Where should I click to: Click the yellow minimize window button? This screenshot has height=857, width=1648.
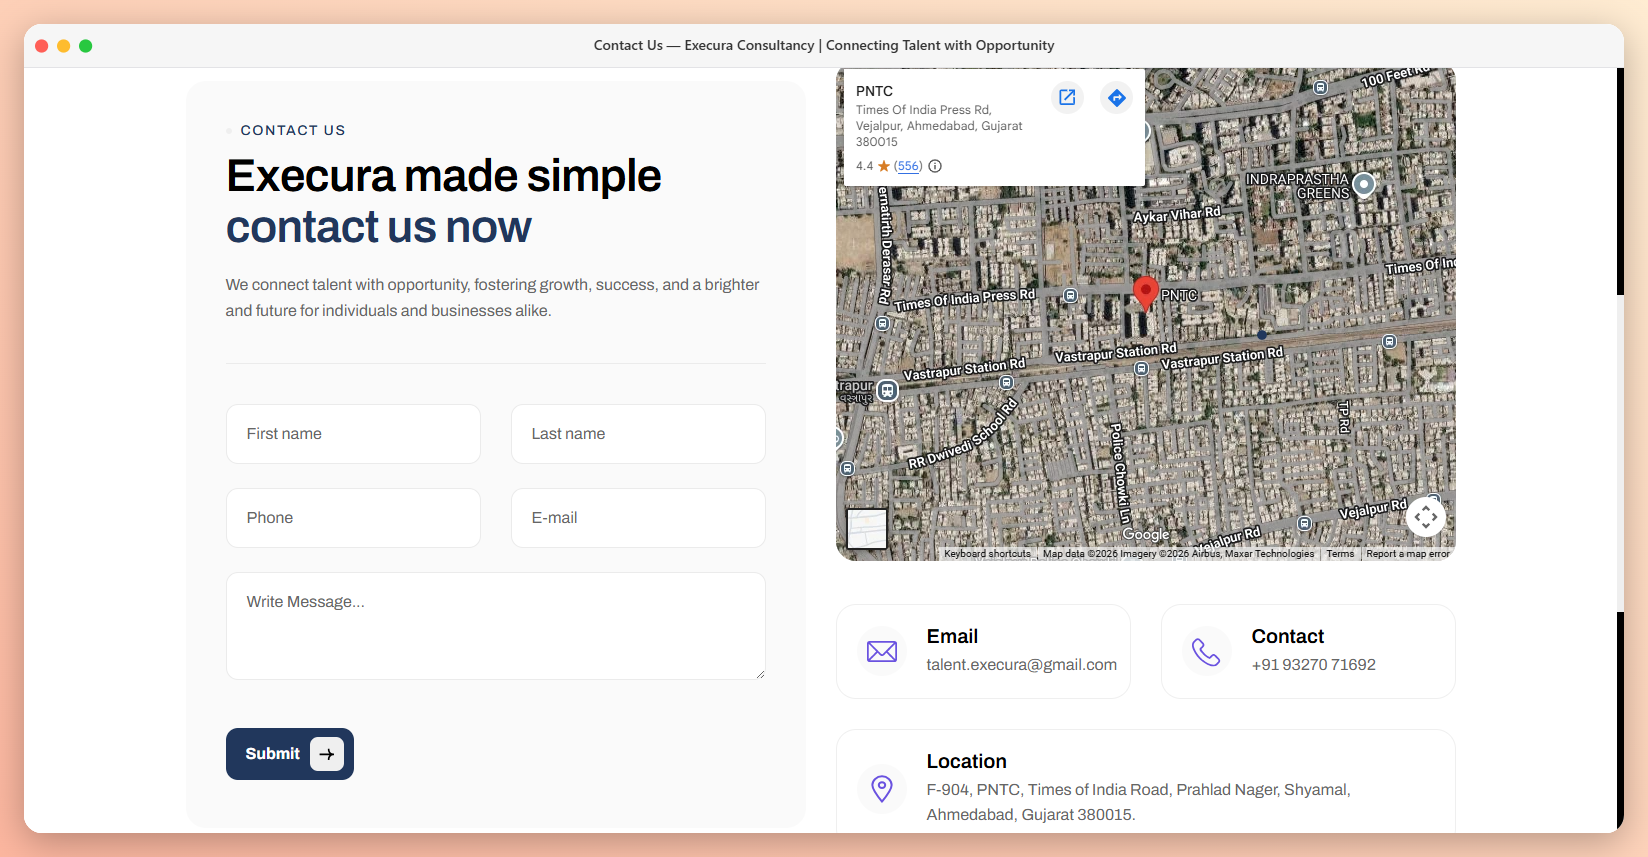point(63,46)
